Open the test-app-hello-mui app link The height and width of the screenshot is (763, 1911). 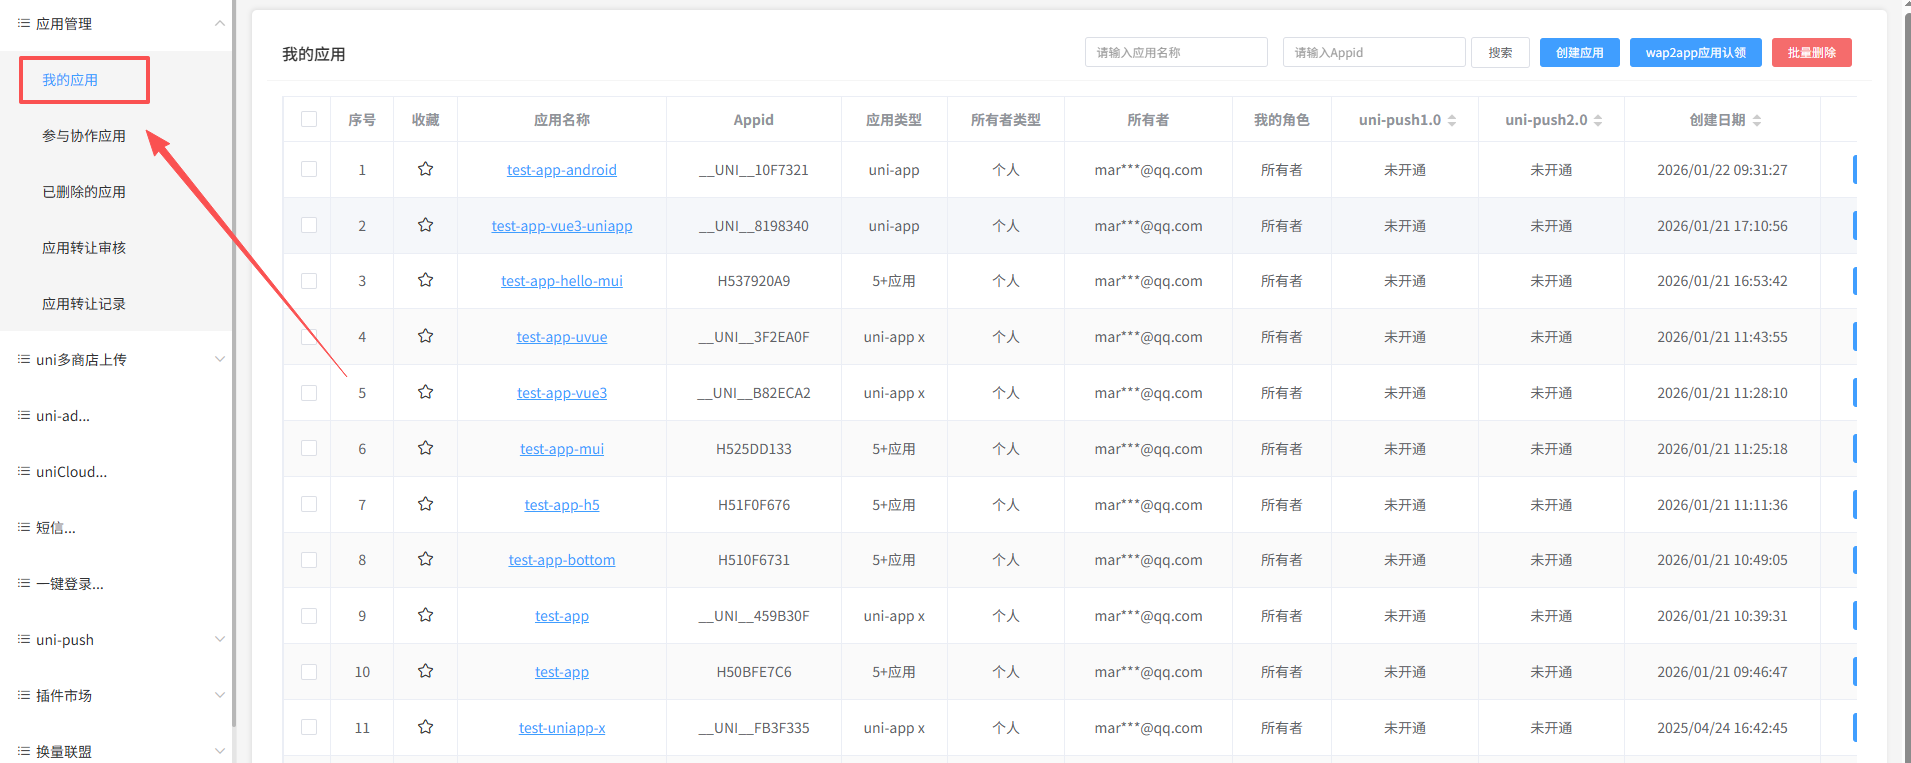pyautogui.click(x=562, y=281)
